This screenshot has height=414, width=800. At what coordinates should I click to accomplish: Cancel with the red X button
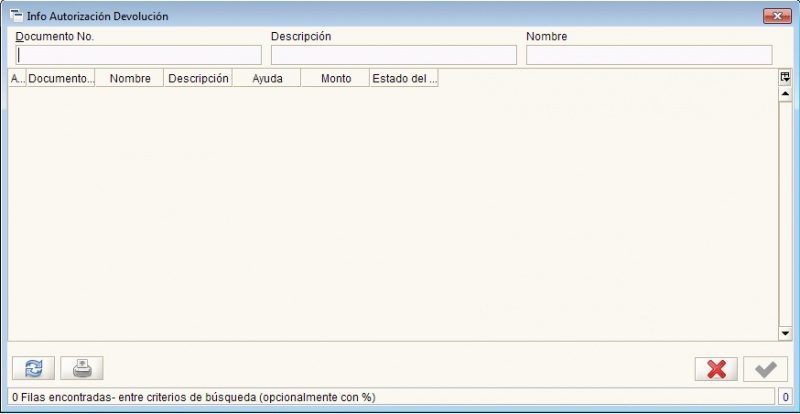click(x=716, y=369)
